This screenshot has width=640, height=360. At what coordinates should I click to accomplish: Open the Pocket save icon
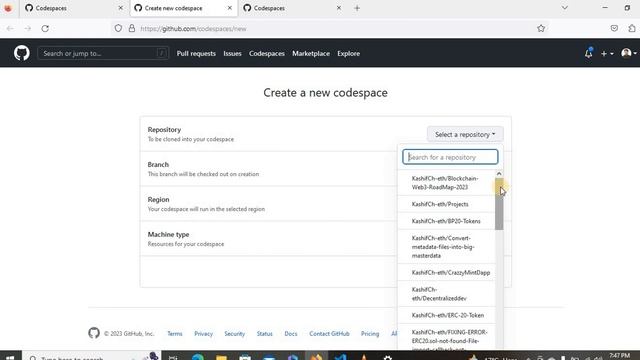point(614,28)
